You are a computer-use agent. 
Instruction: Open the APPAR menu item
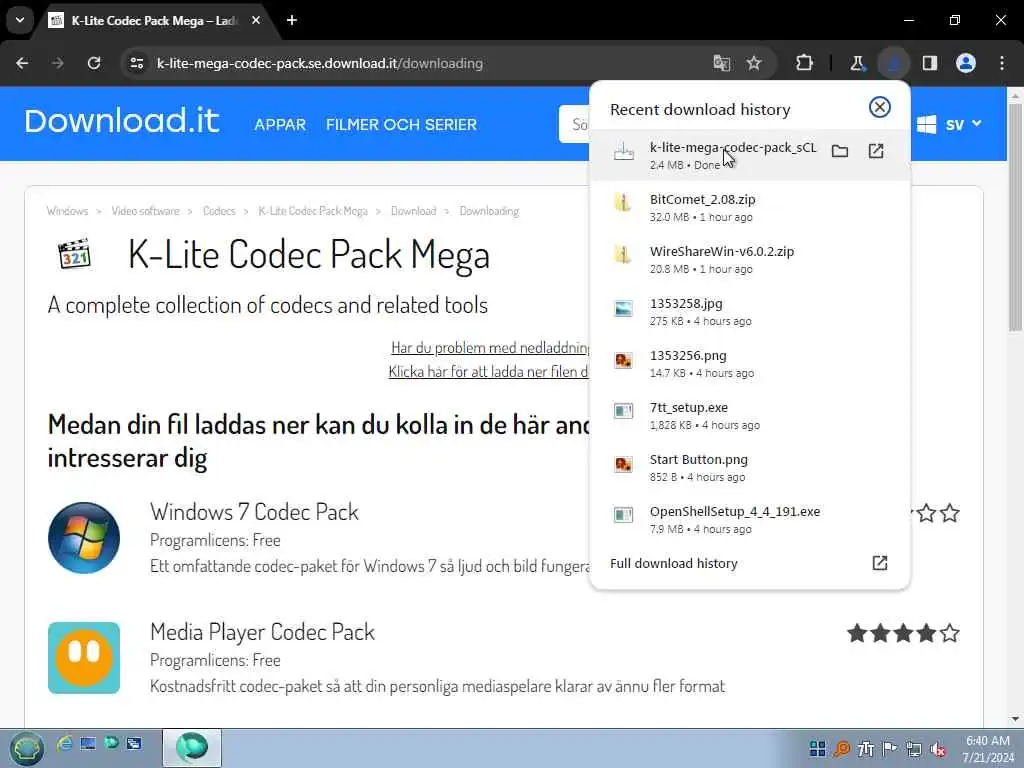coord(280,124)
